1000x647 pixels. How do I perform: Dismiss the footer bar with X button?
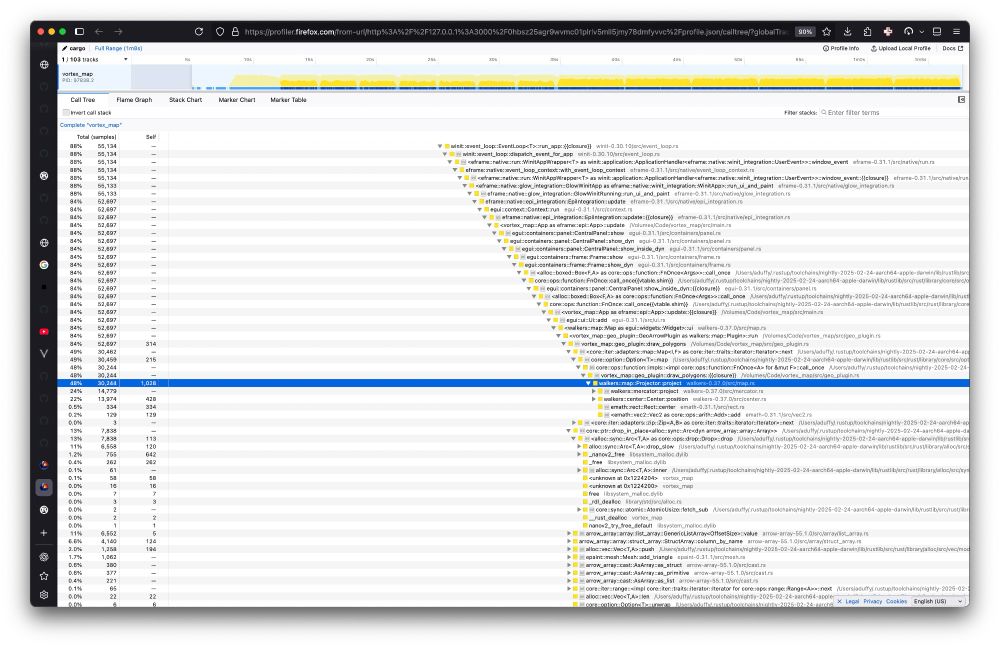tap(839, 601)
